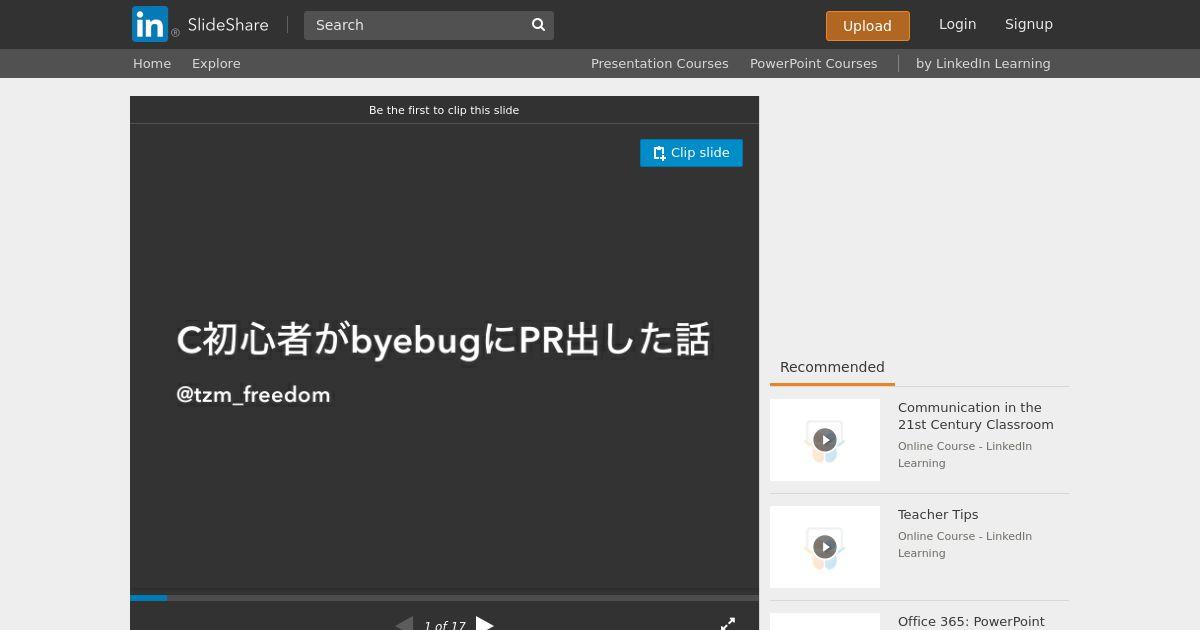
Task: Click the 'Be the first to clip this slide' text
Action: (x=444, y=110)
